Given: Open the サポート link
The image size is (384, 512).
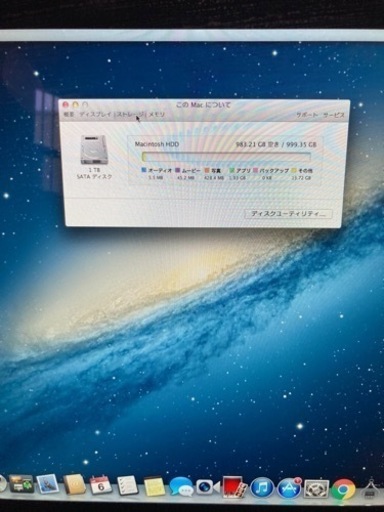Looking at the screenshot, I should click(307, 115).
